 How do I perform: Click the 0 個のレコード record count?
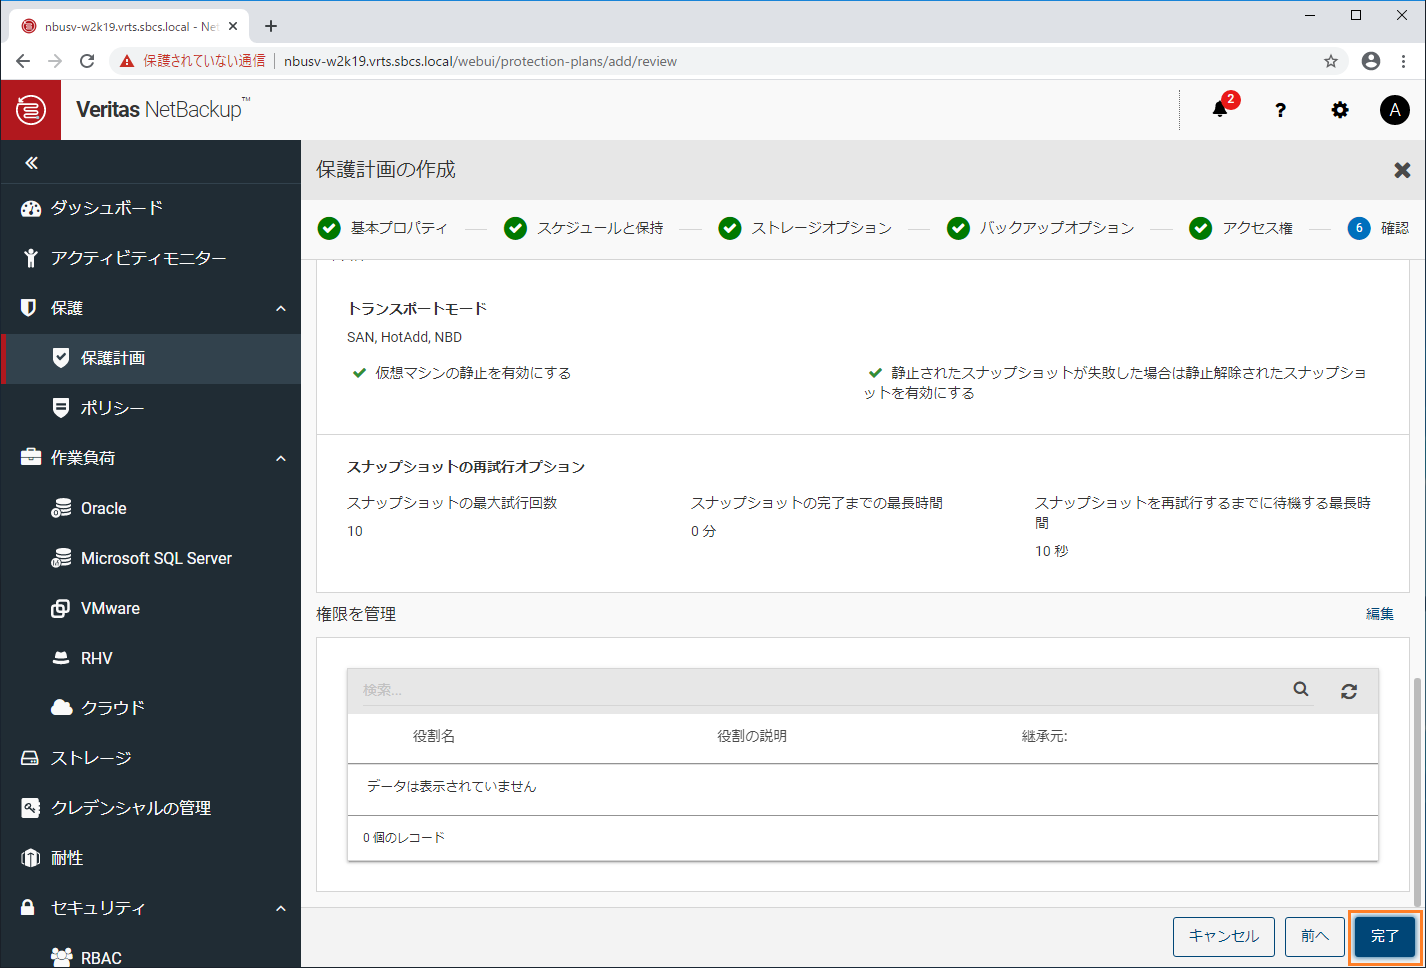404,838
